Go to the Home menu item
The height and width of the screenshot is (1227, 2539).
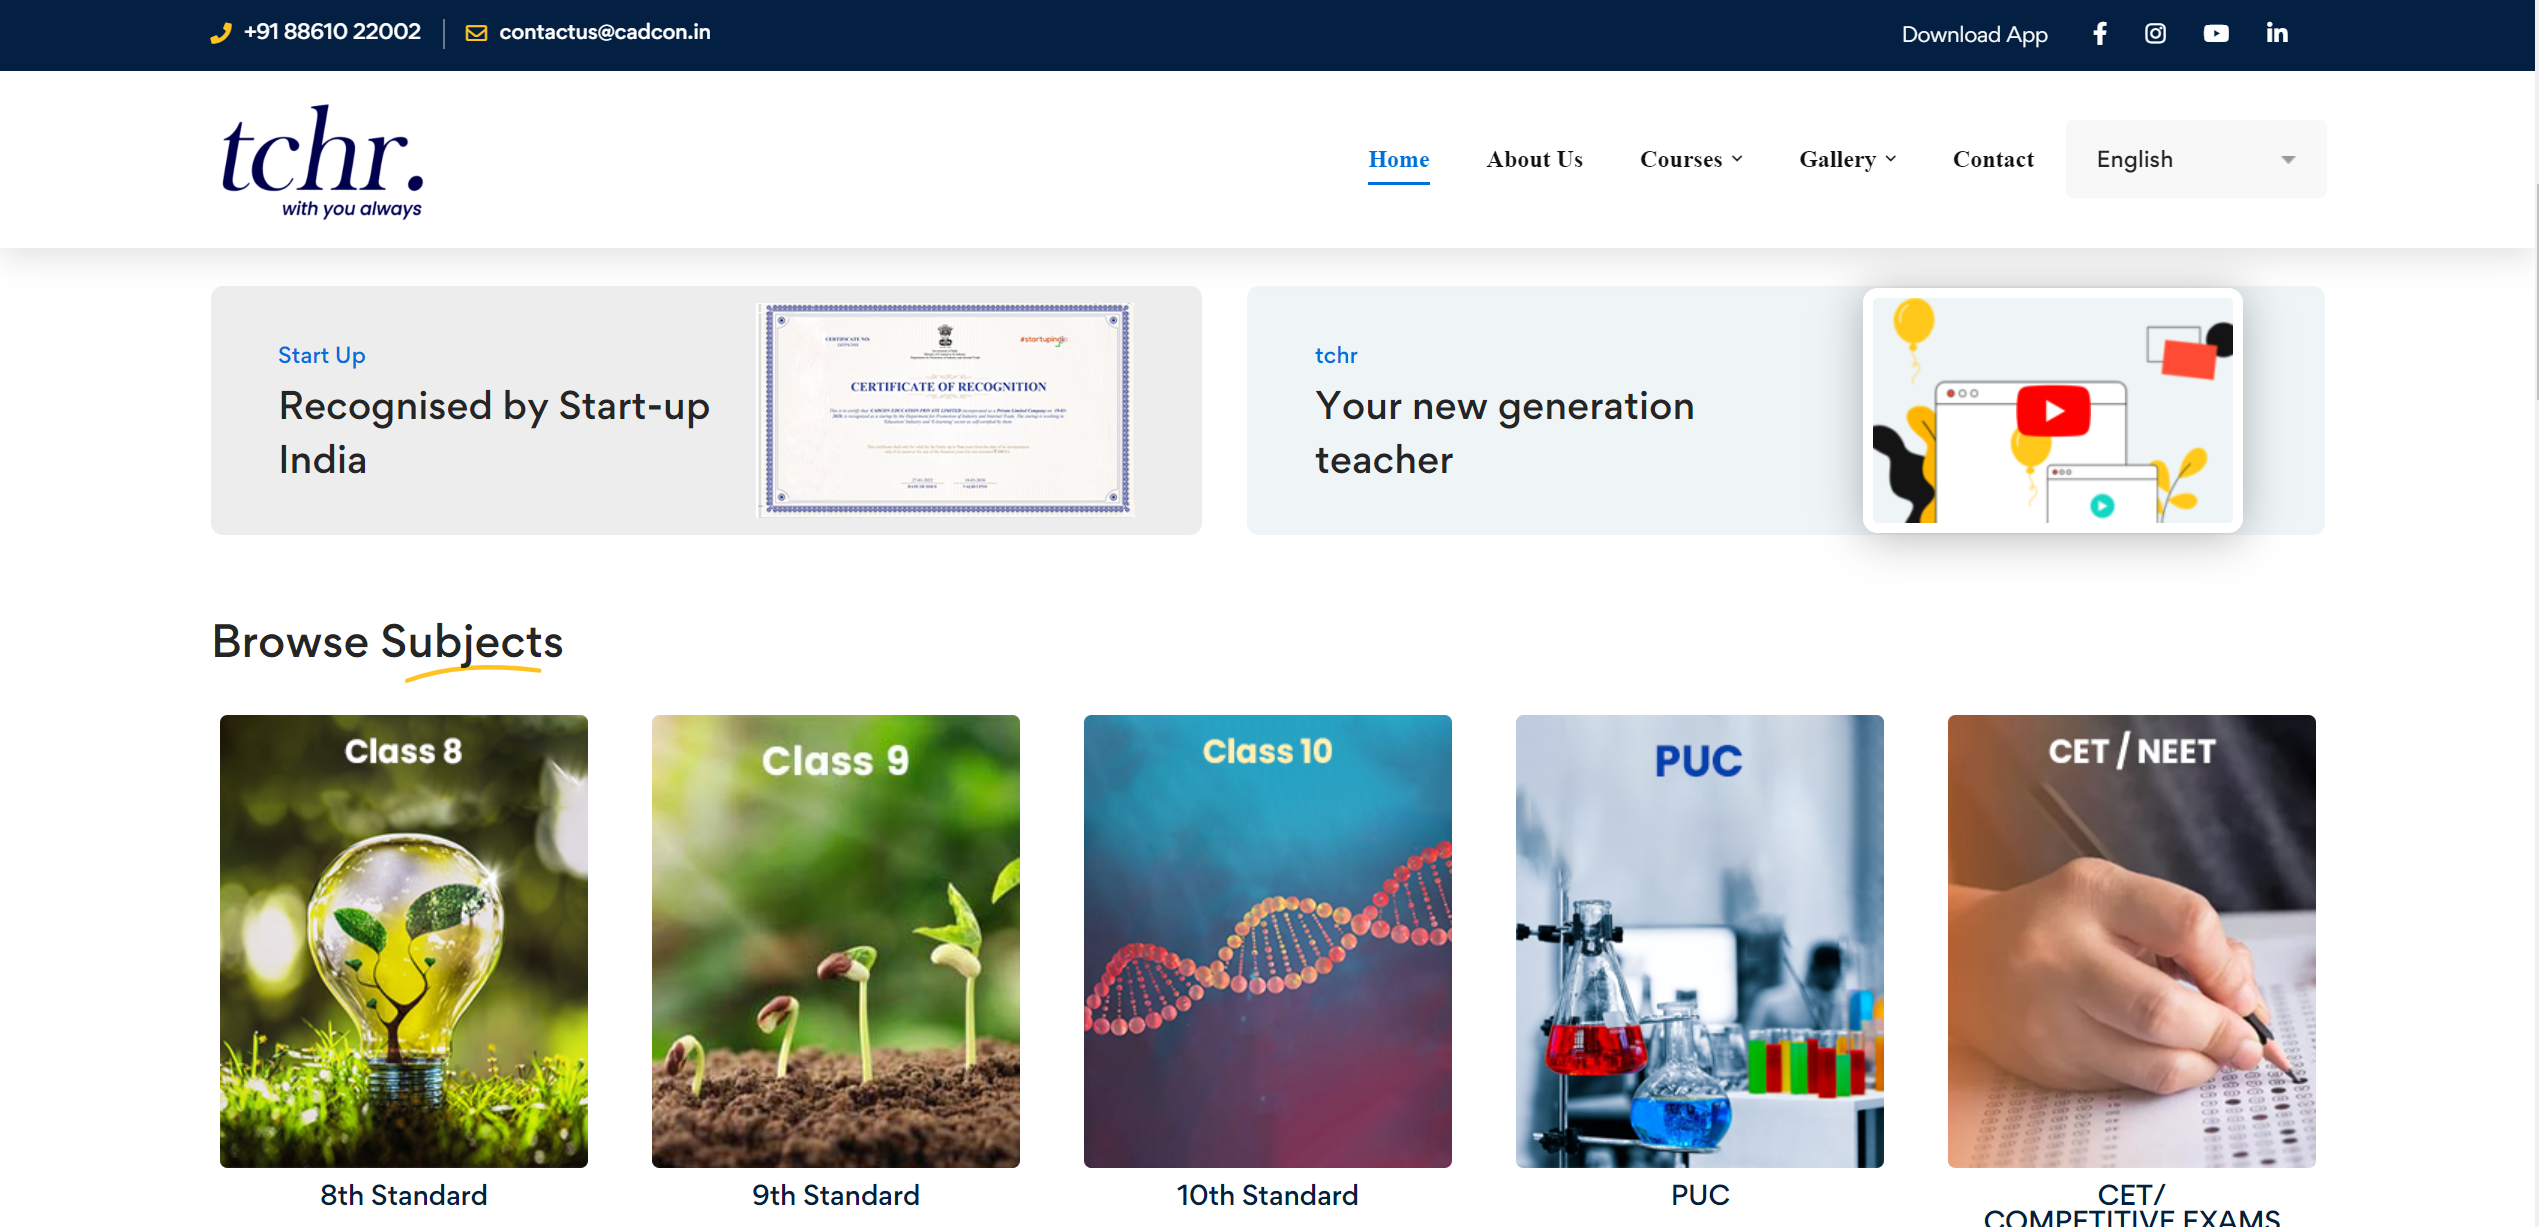[x=1398, y=160]
